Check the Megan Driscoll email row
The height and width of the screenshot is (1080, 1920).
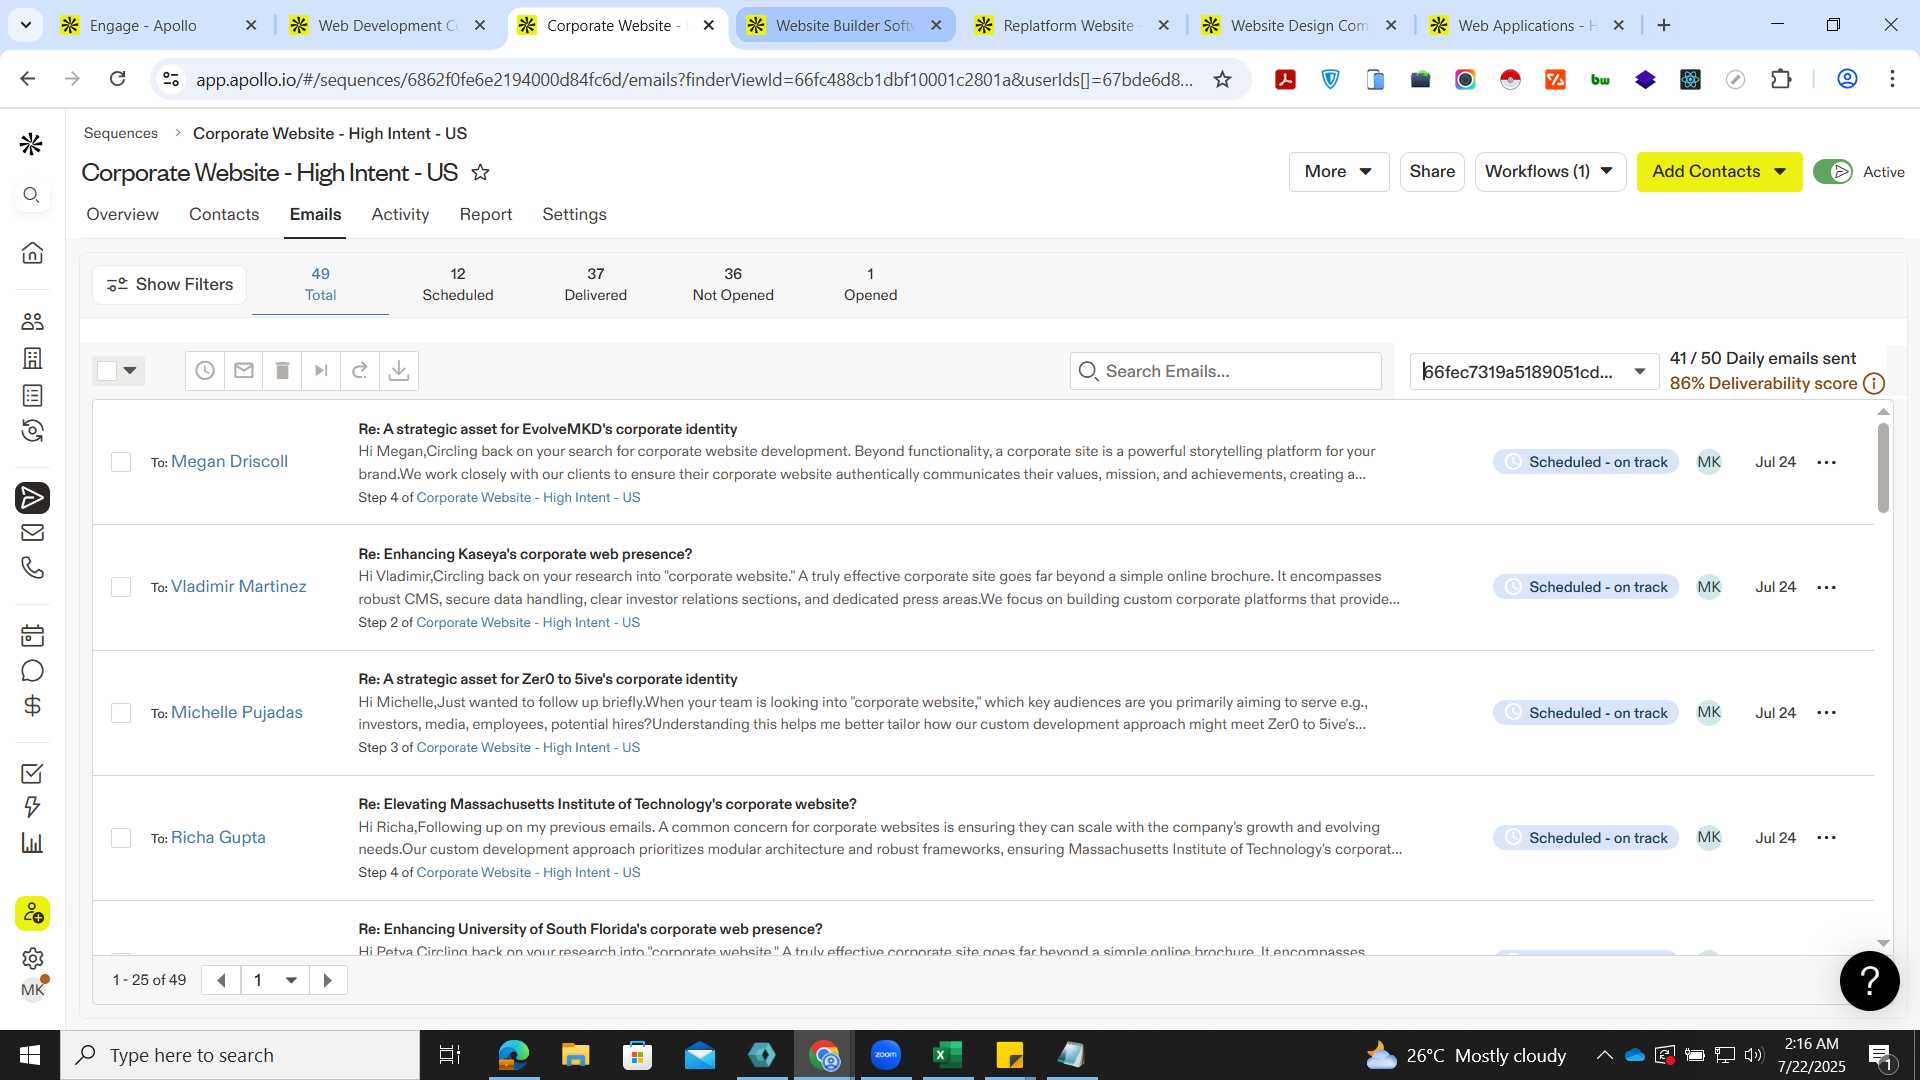tap(121, 462)
